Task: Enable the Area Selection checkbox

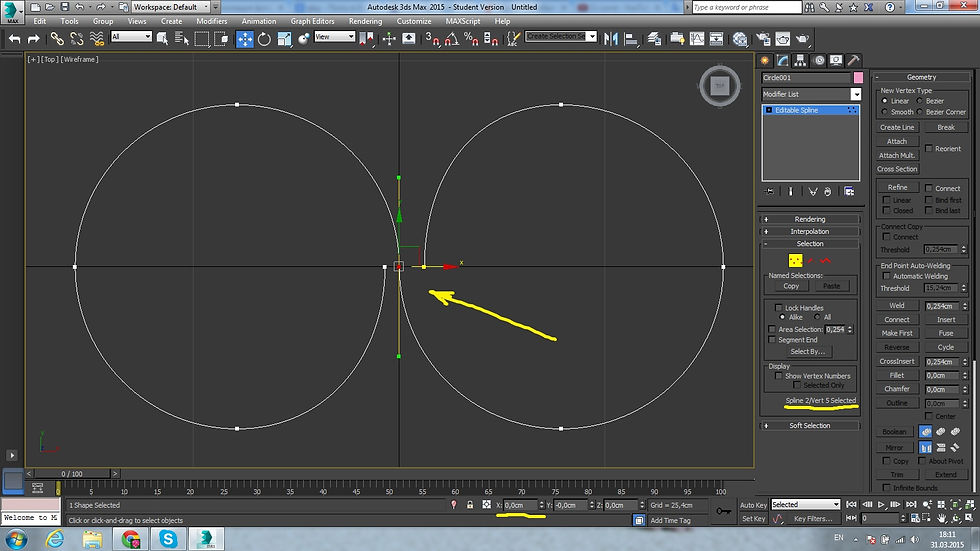Action: coord(772,329)
